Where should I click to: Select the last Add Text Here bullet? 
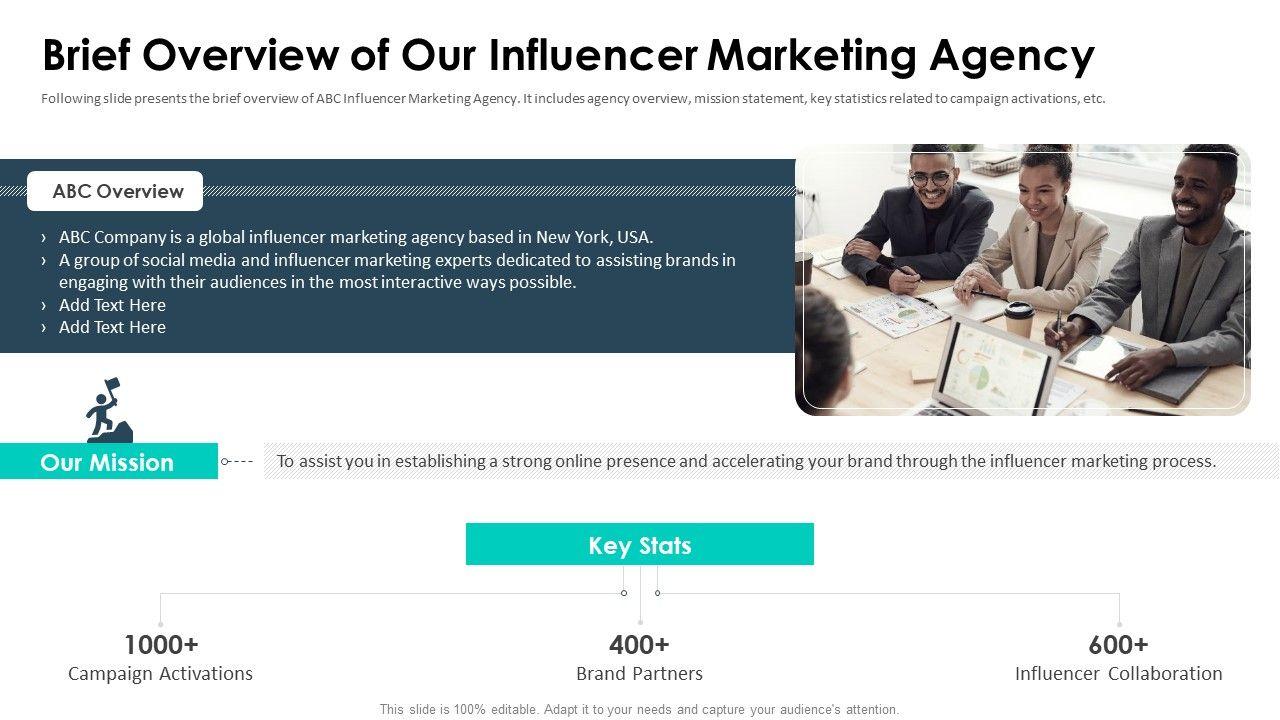pos(112,327)
